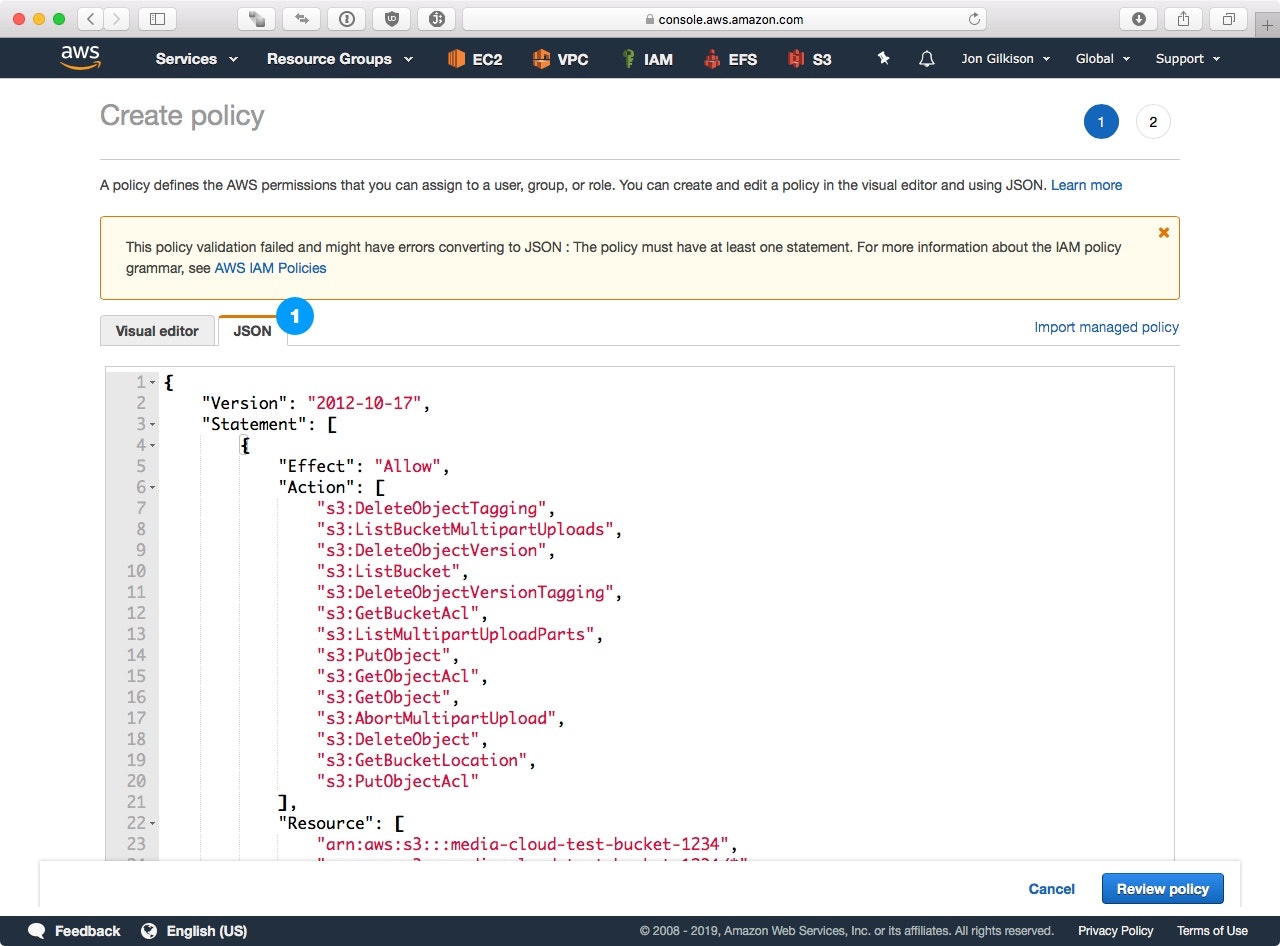Open VPC shortcut in nav bar
1280x946 pixels.
(x=560, y=59)
